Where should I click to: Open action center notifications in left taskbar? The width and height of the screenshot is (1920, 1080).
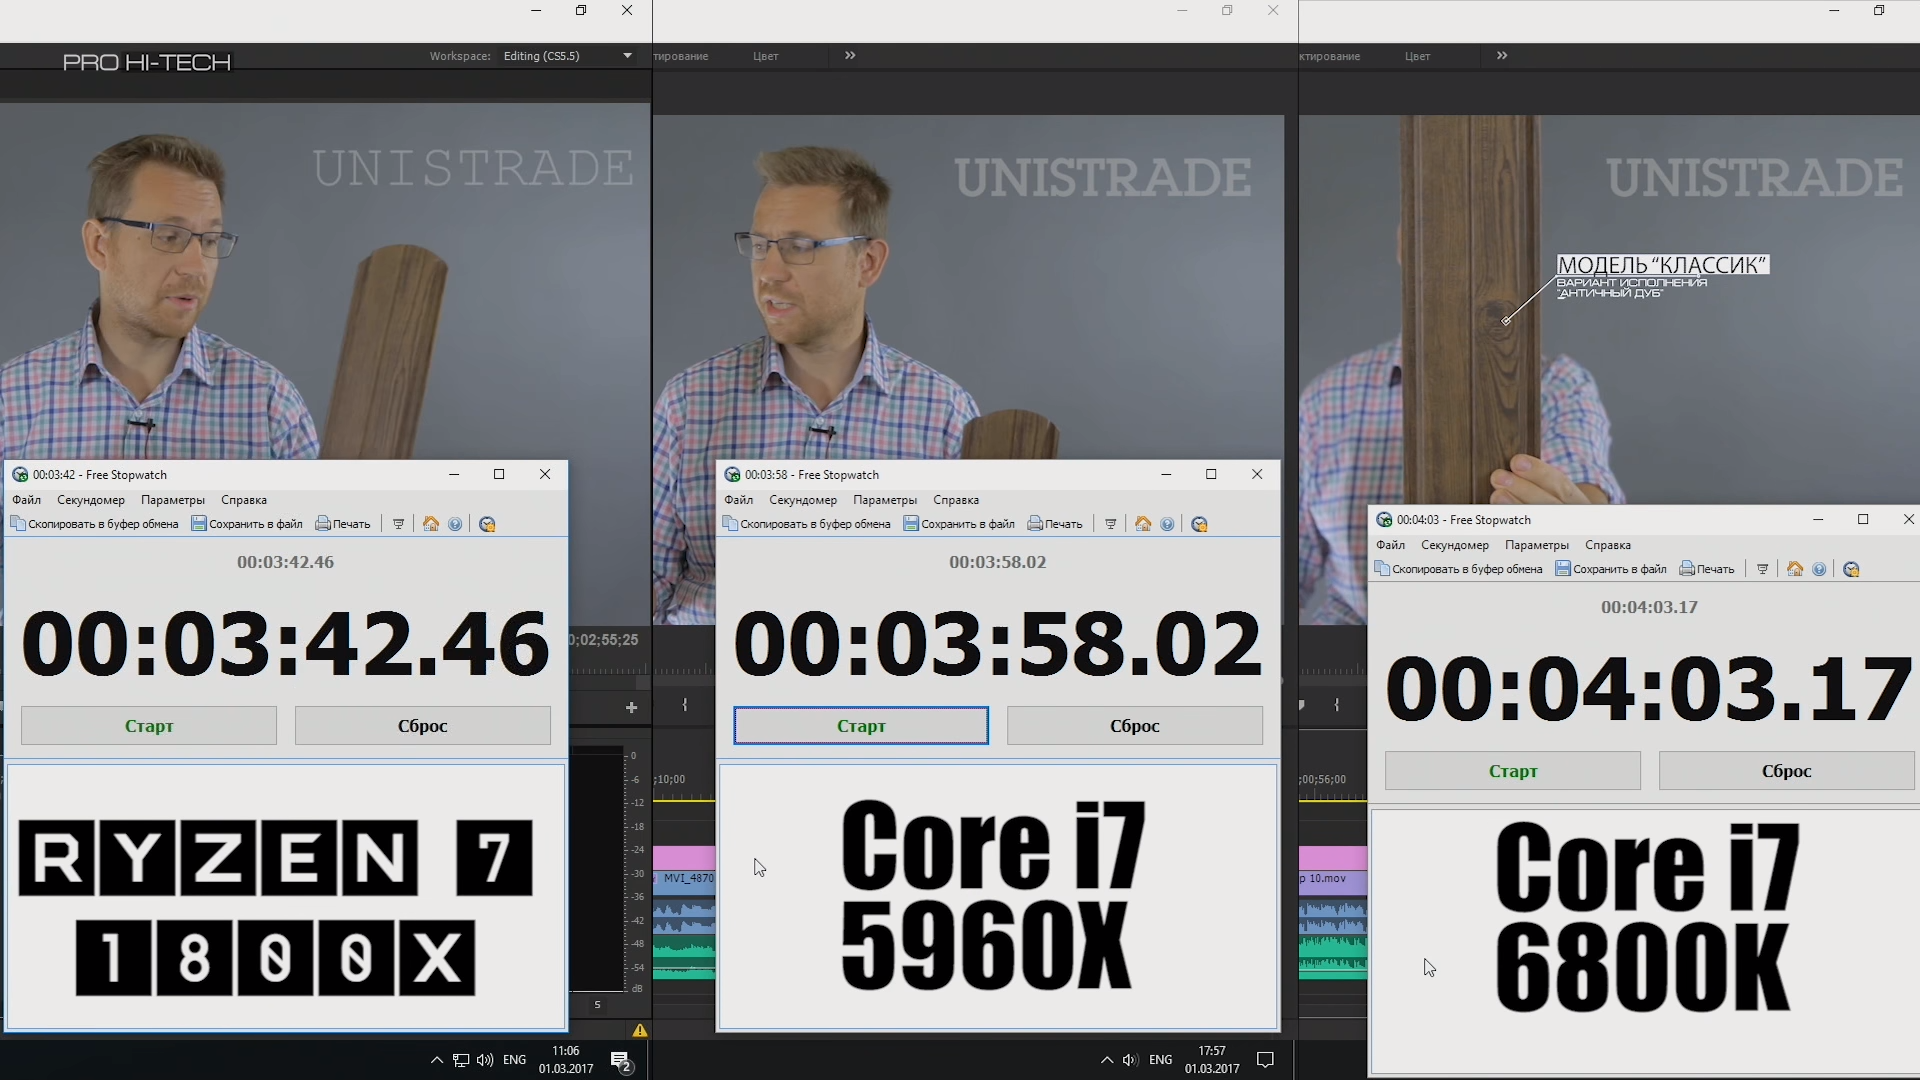[x=620, y=1061]
